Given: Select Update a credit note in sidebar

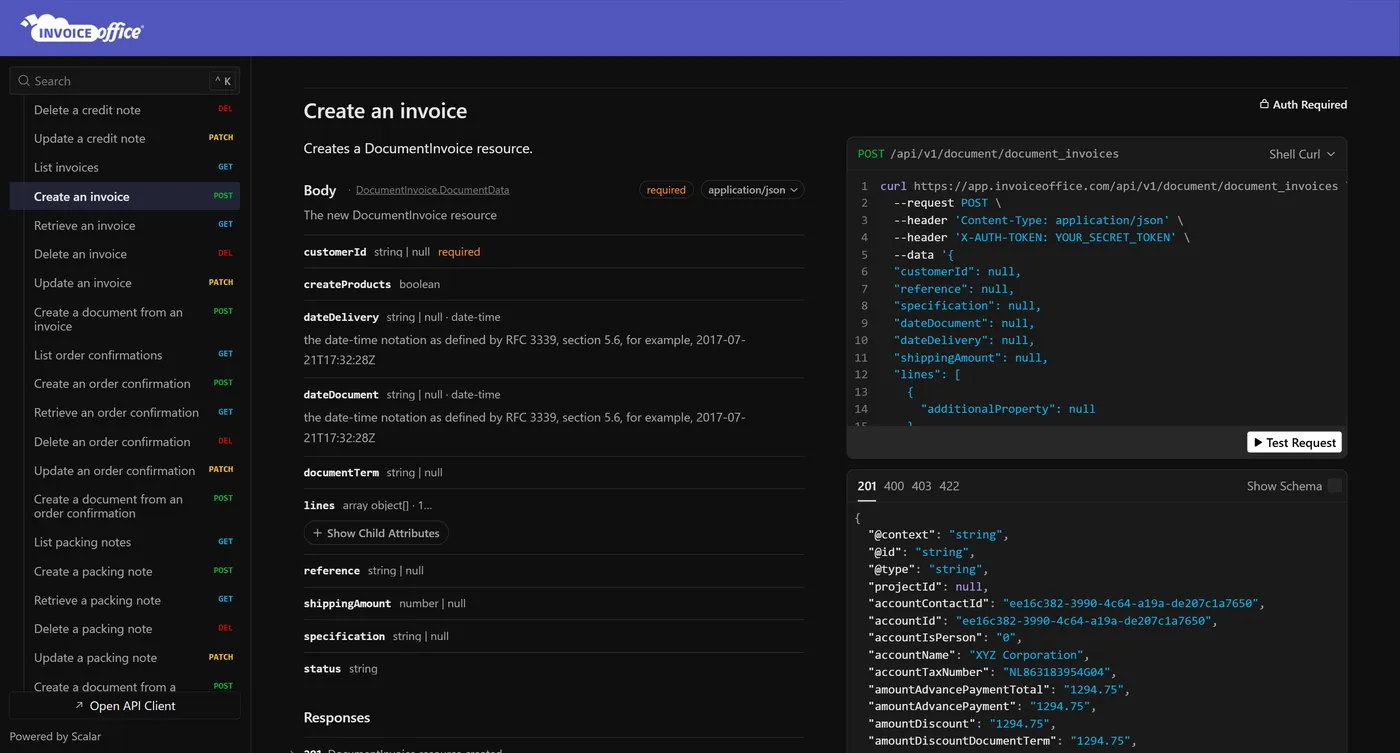Looking at the screenshot, I should click(125, 139).
